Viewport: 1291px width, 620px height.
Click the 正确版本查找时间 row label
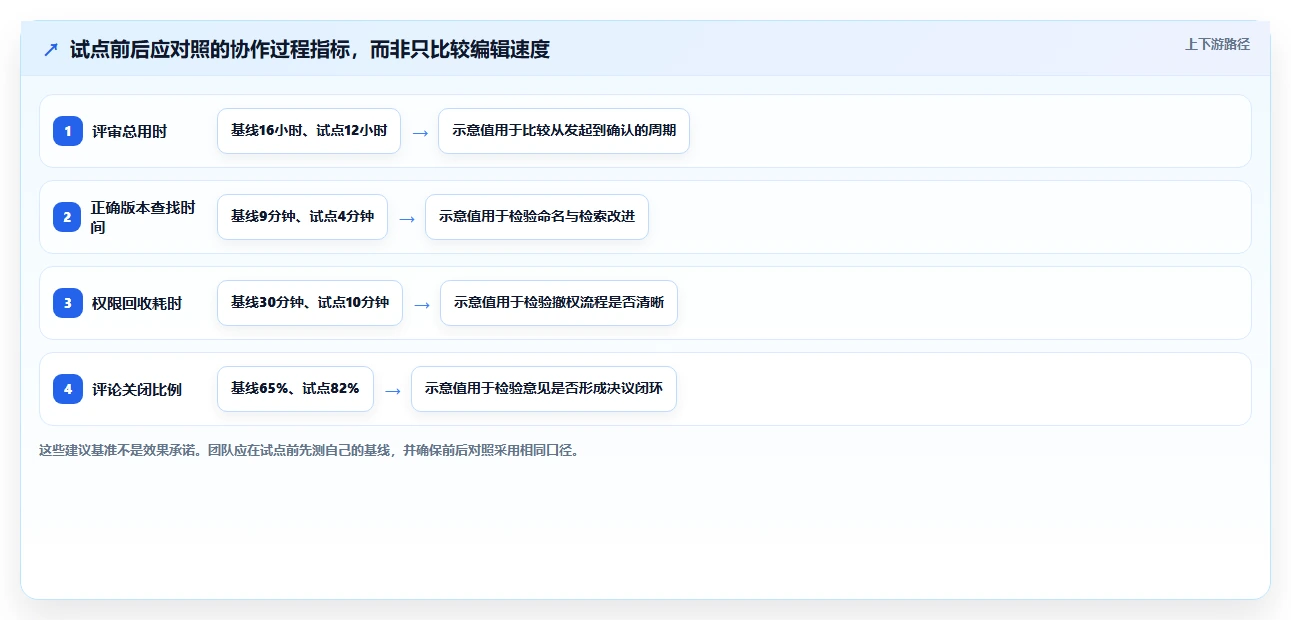click(143, 217)
